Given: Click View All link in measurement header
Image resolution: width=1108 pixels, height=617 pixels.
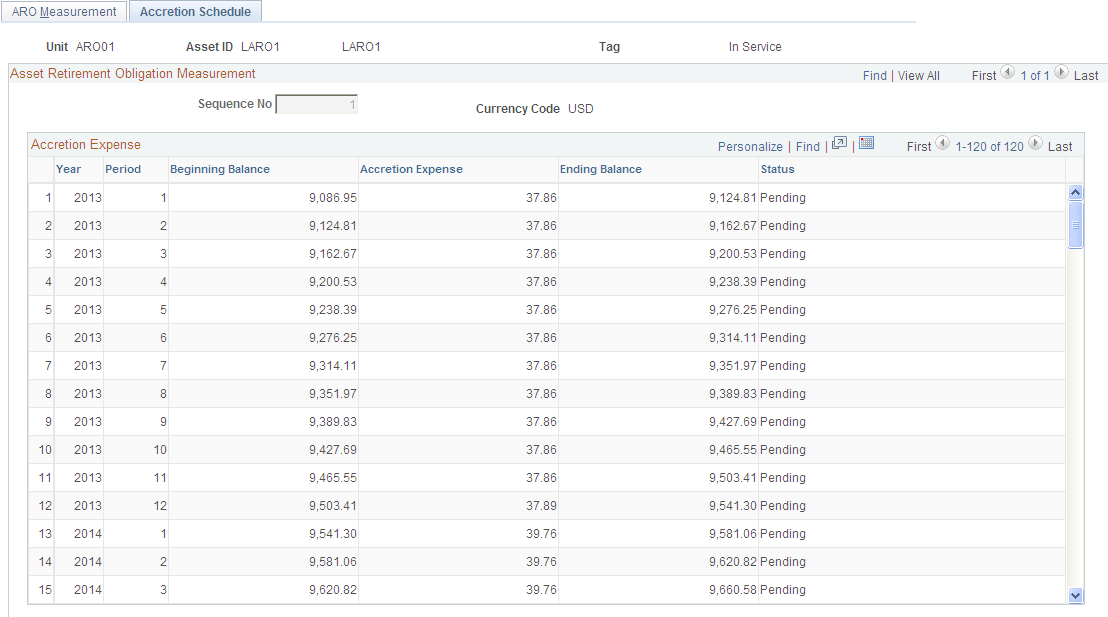Looking at the screenshot, I should [919, 76].
